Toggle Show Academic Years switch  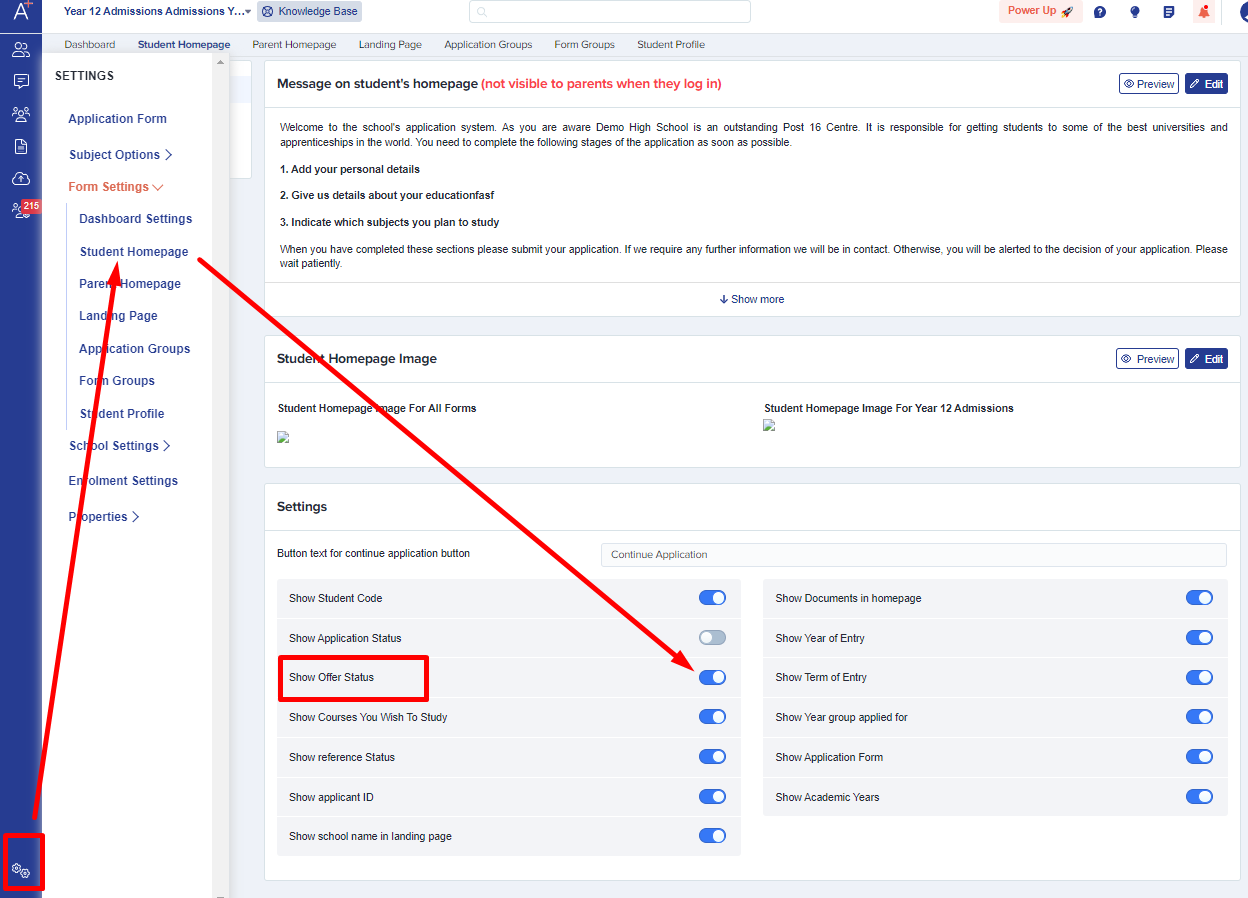(x=1199, y=797)
